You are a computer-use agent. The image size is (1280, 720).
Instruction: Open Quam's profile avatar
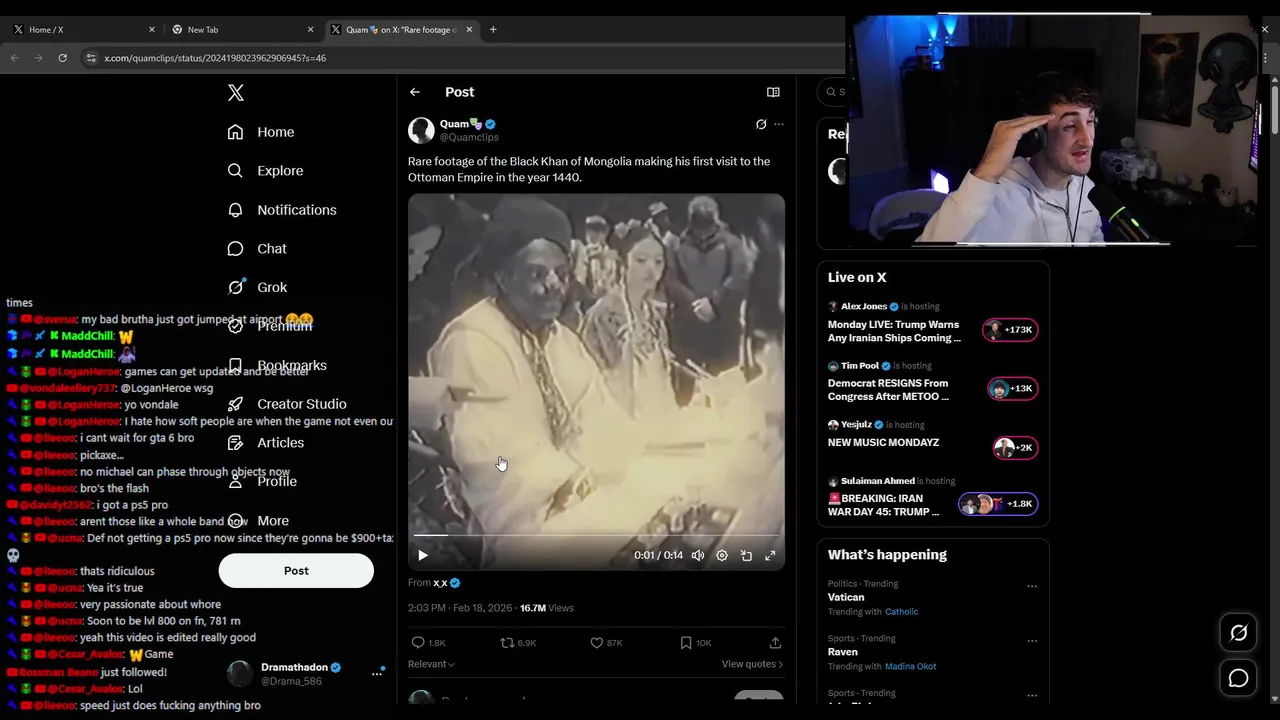pyautogui.click(x=421, y=131)
